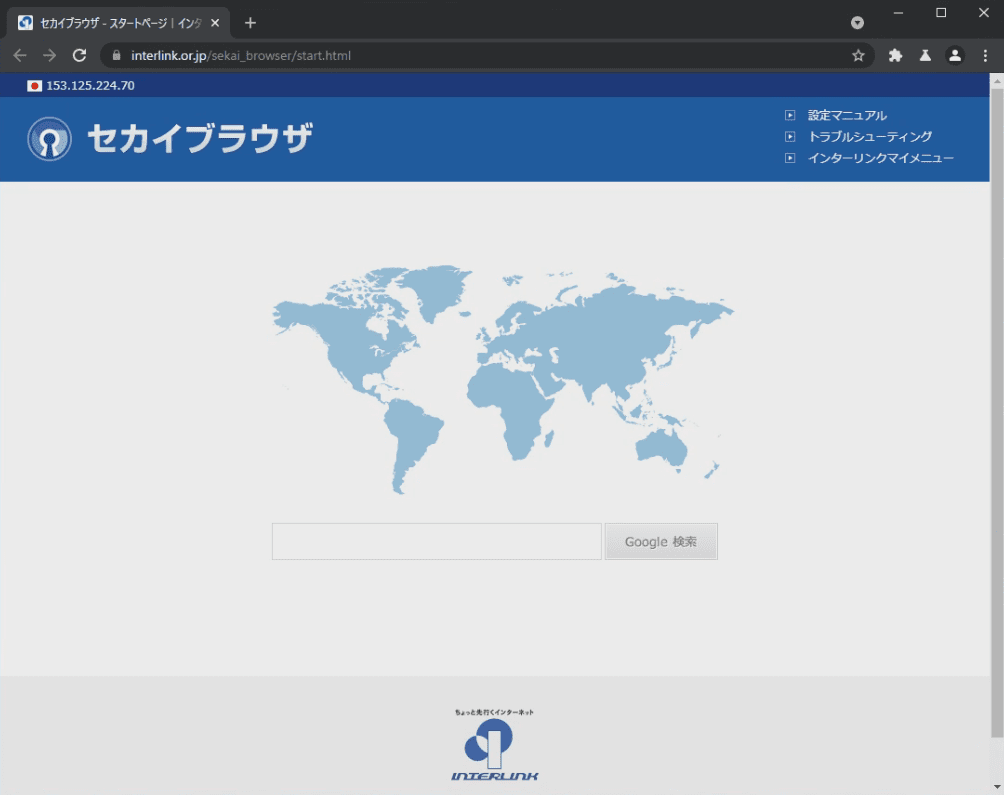Click the Japan flag icon beside IP address
Viewport: 1004px width, 795px height.
click(x=35, y=86)
